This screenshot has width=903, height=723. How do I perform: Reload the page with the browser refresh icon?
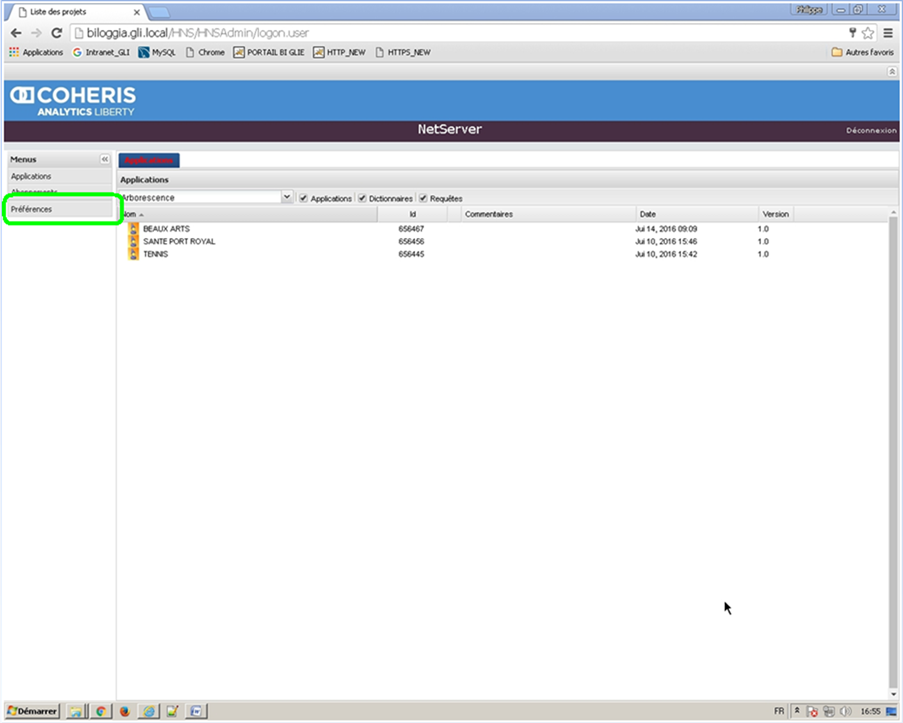coord(57,33)
